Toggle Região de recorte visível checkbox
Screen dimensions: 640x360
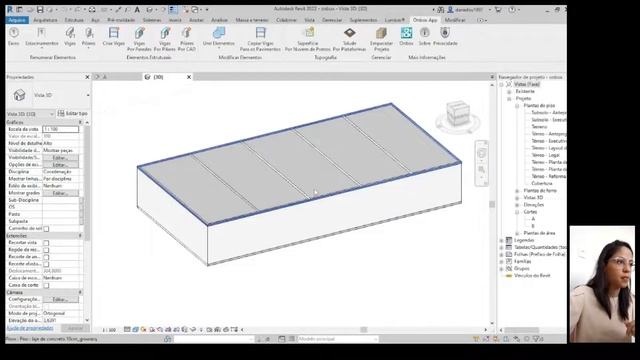(46, 250)
